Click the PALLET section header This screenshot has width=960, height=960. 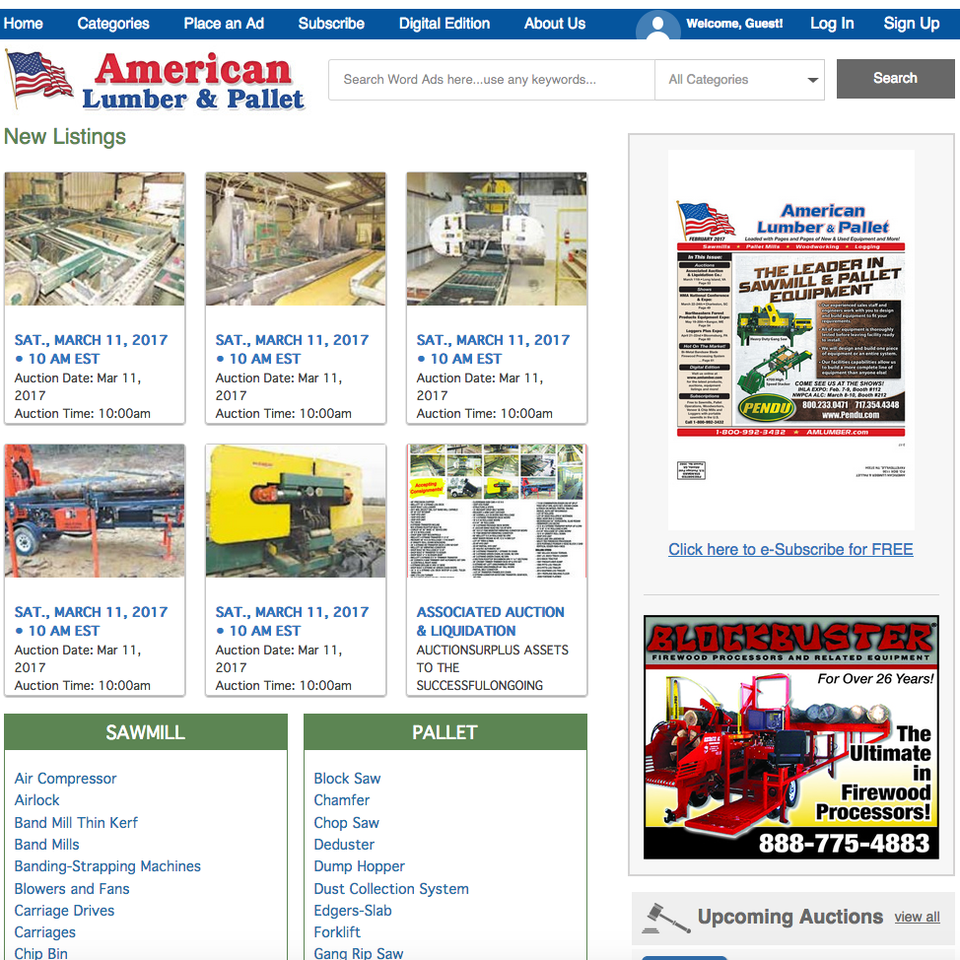(x=445, y=732)
